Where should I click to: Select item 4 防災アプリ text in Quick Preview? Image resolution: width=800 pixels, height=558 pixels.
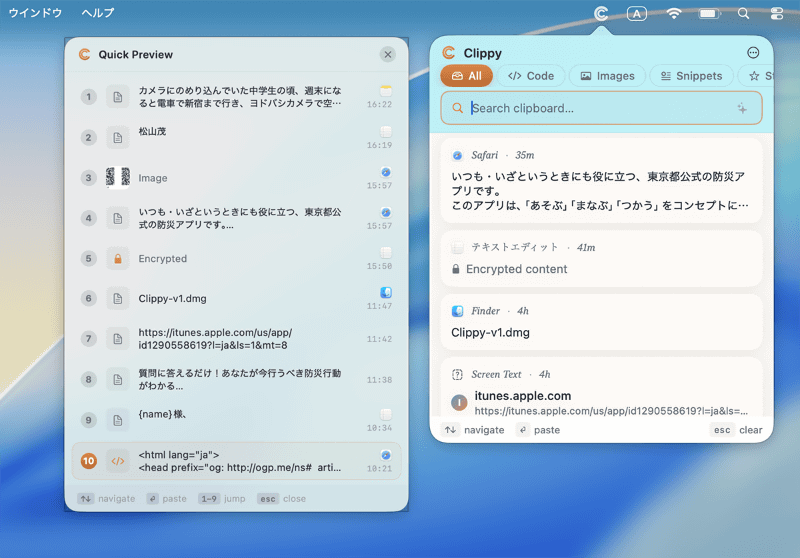coord(236,218)
